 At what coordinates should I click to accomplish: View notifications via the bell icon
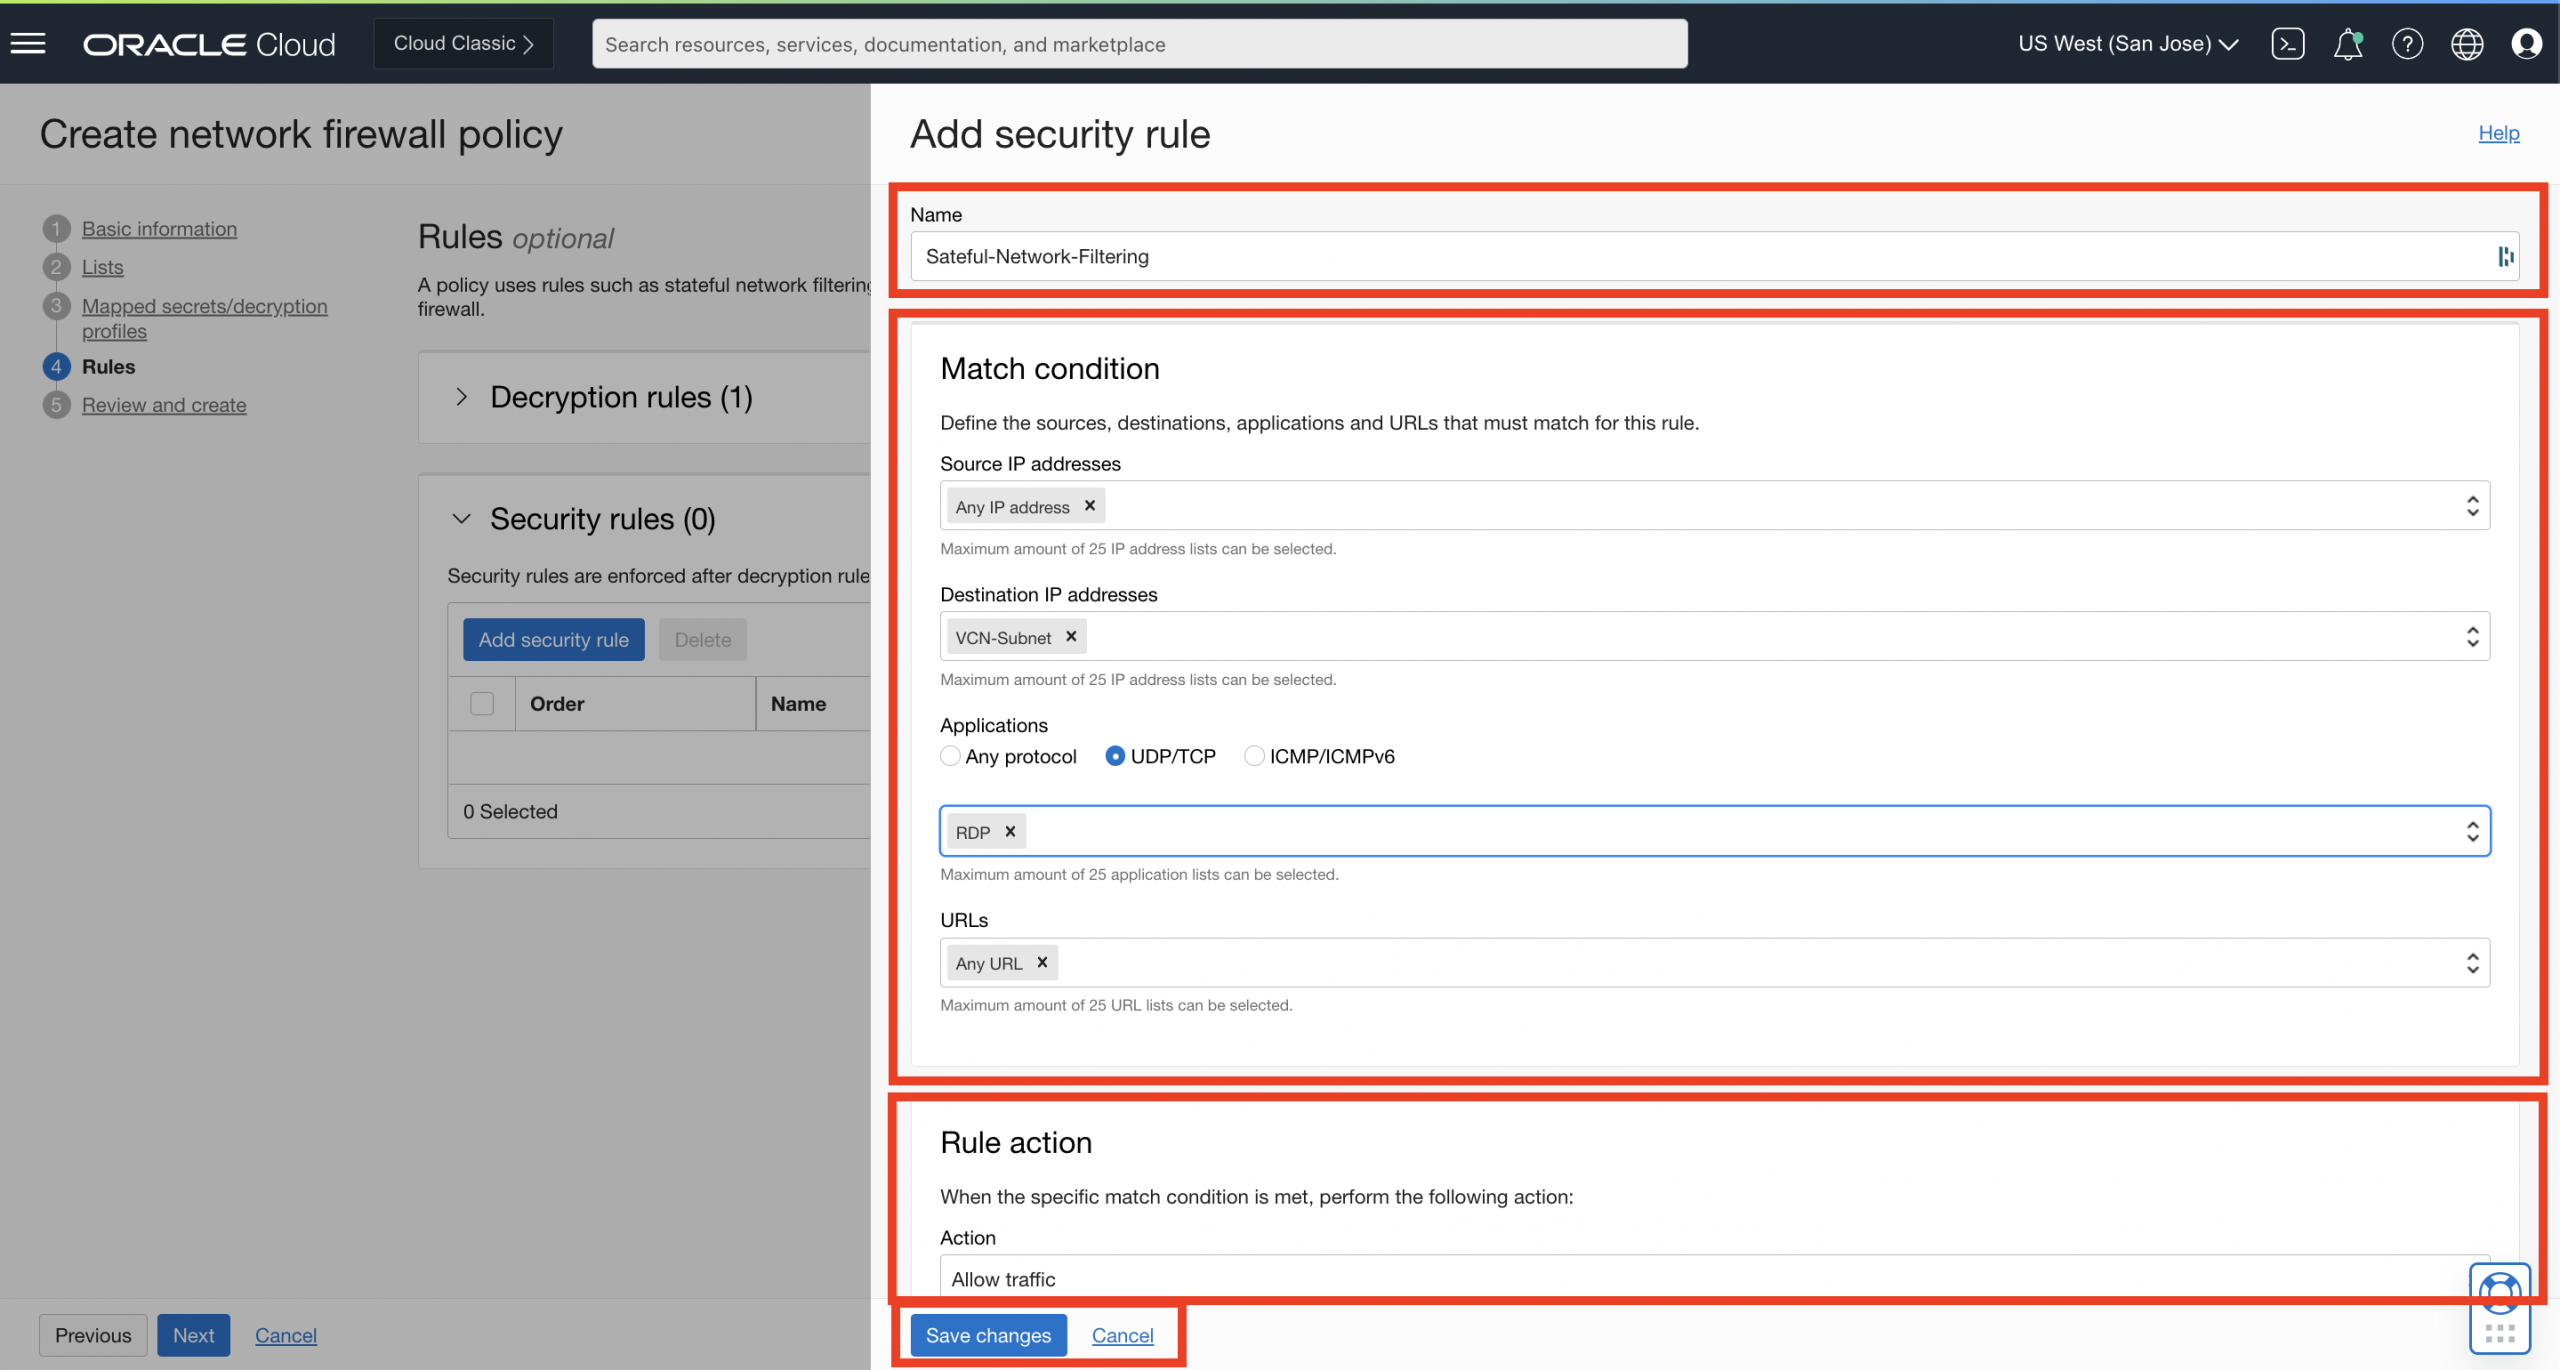pyautogui.click(x=2348, y=43)
